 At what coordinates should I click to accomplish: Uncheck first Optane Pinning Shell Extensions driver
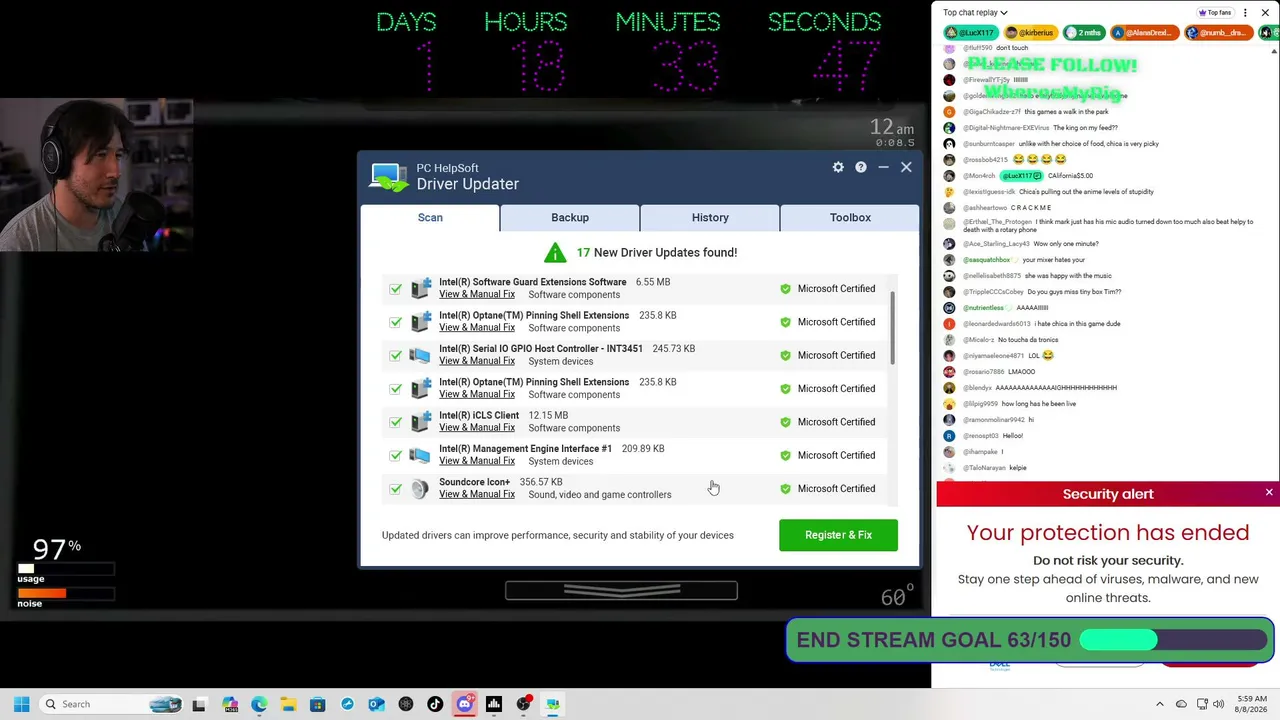click(396, 322)
